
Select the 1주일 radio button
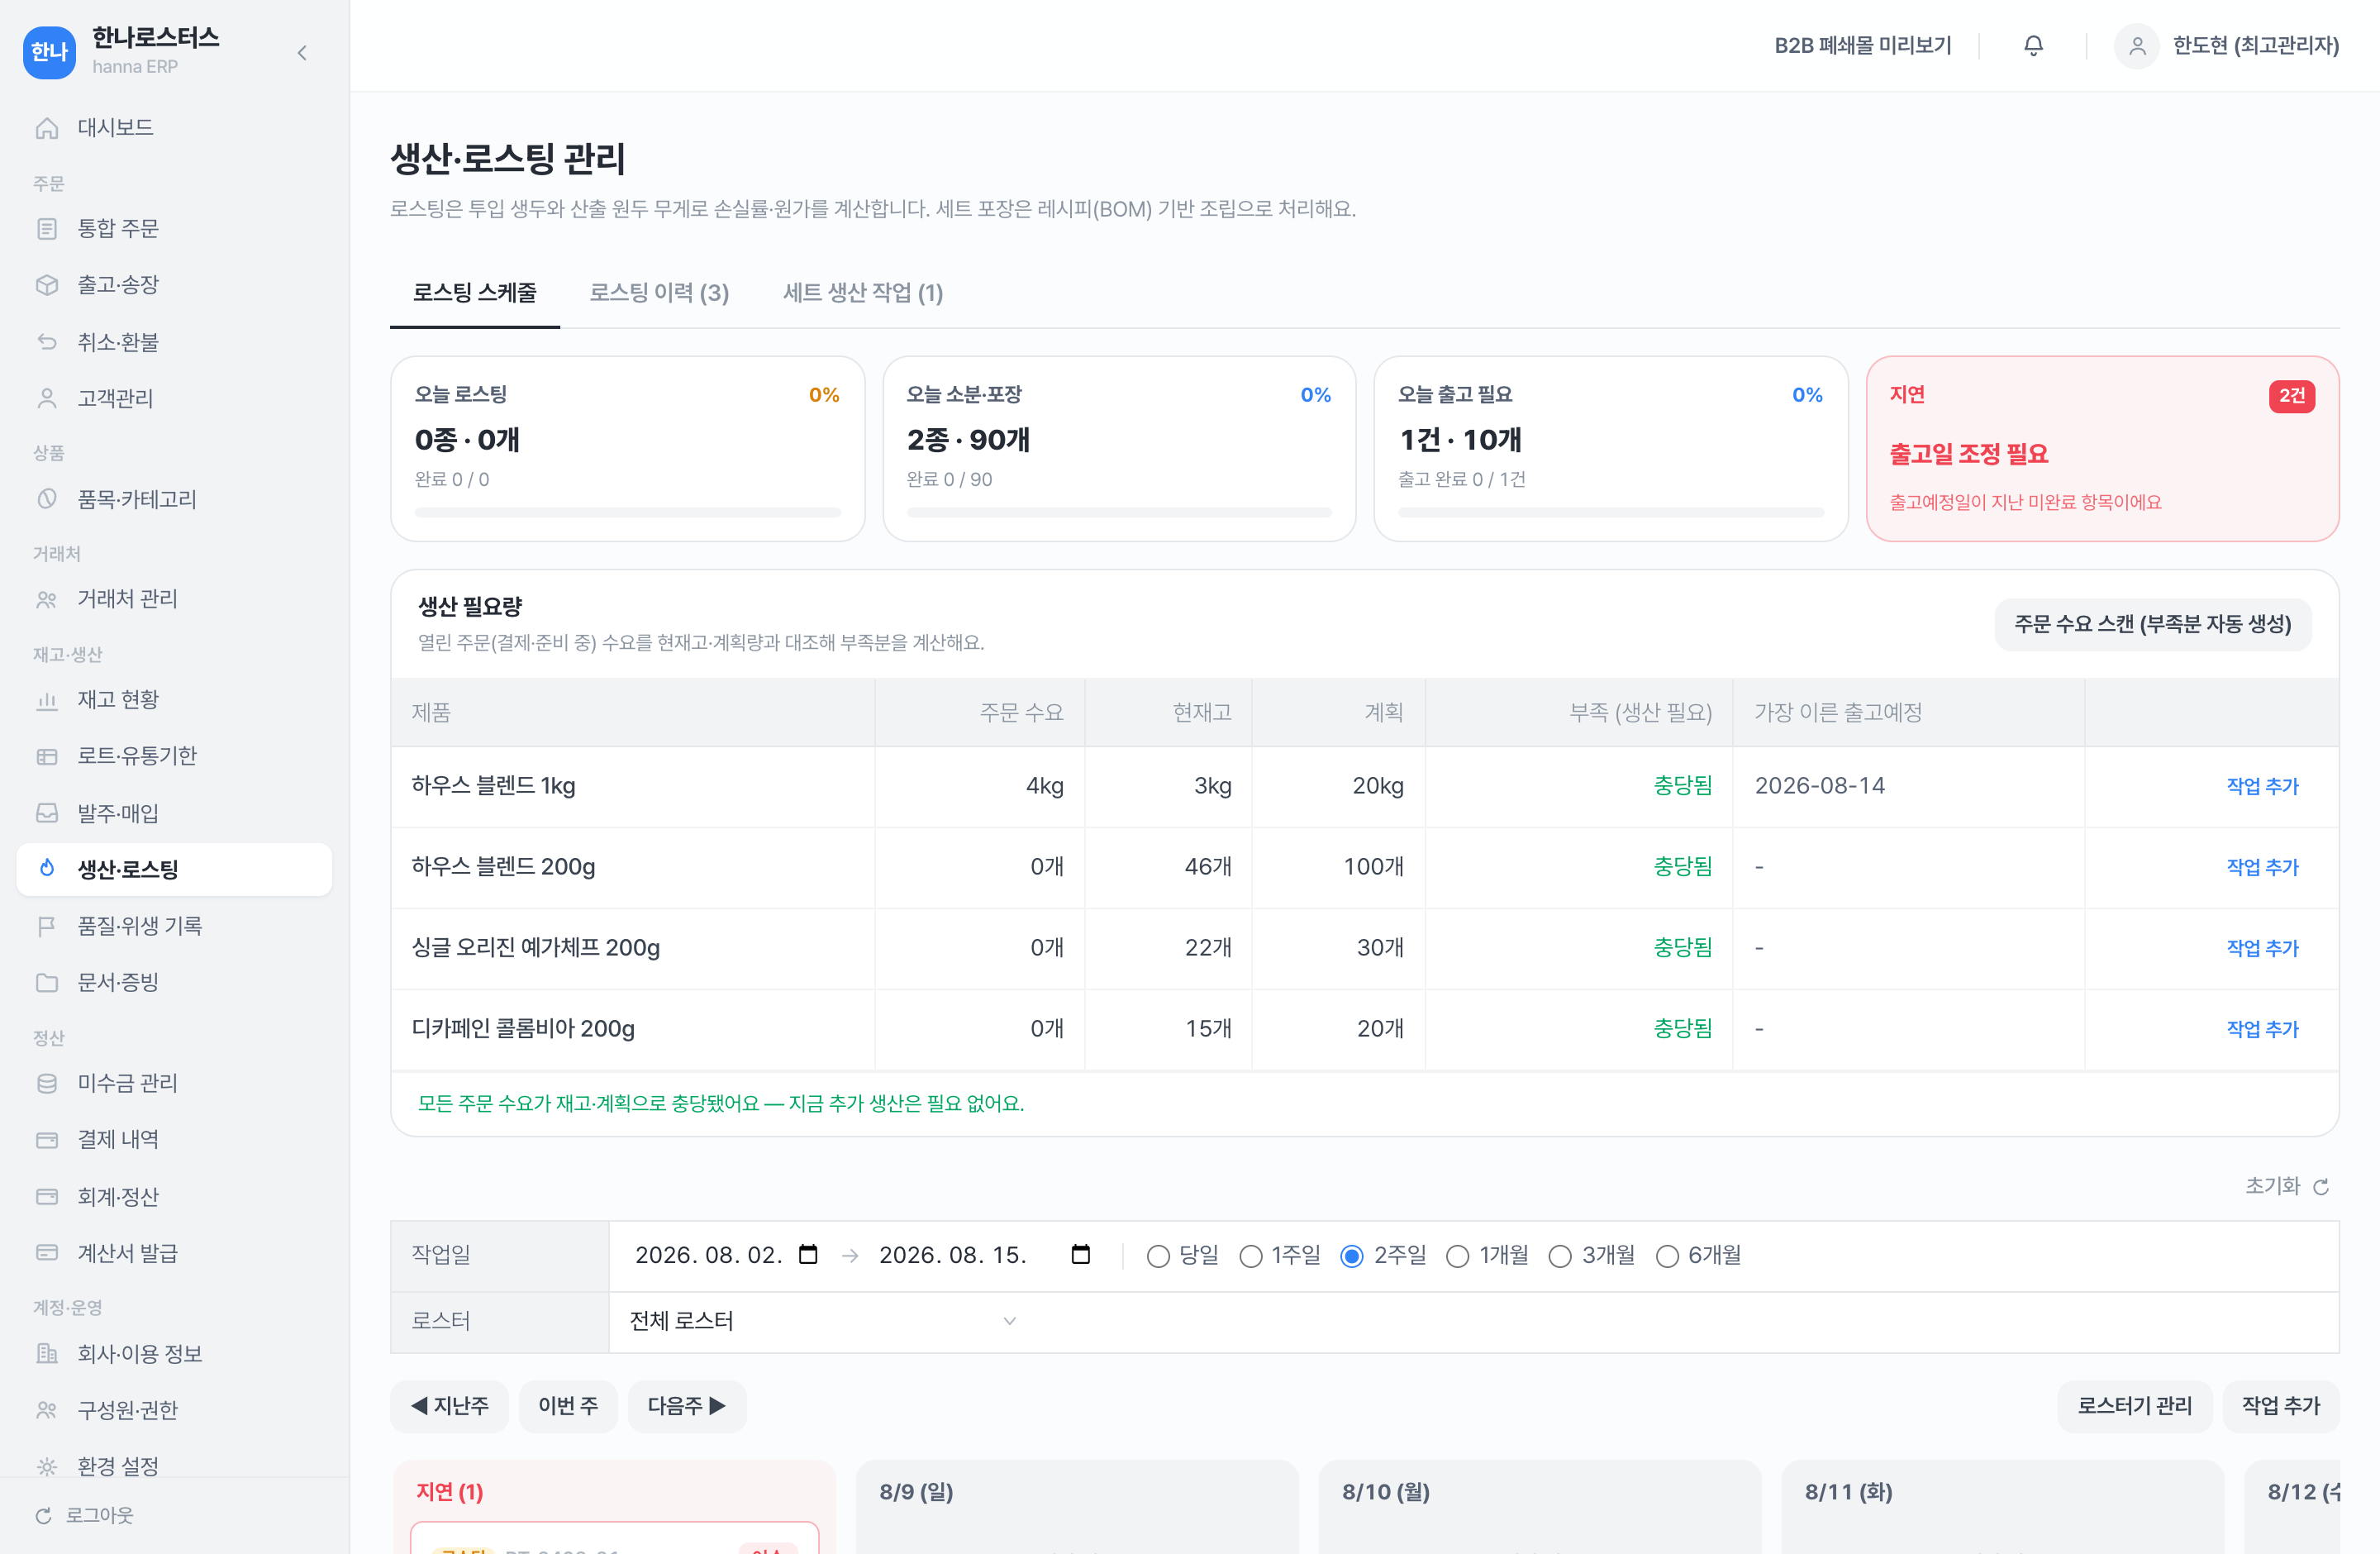pos(1251,1256)
